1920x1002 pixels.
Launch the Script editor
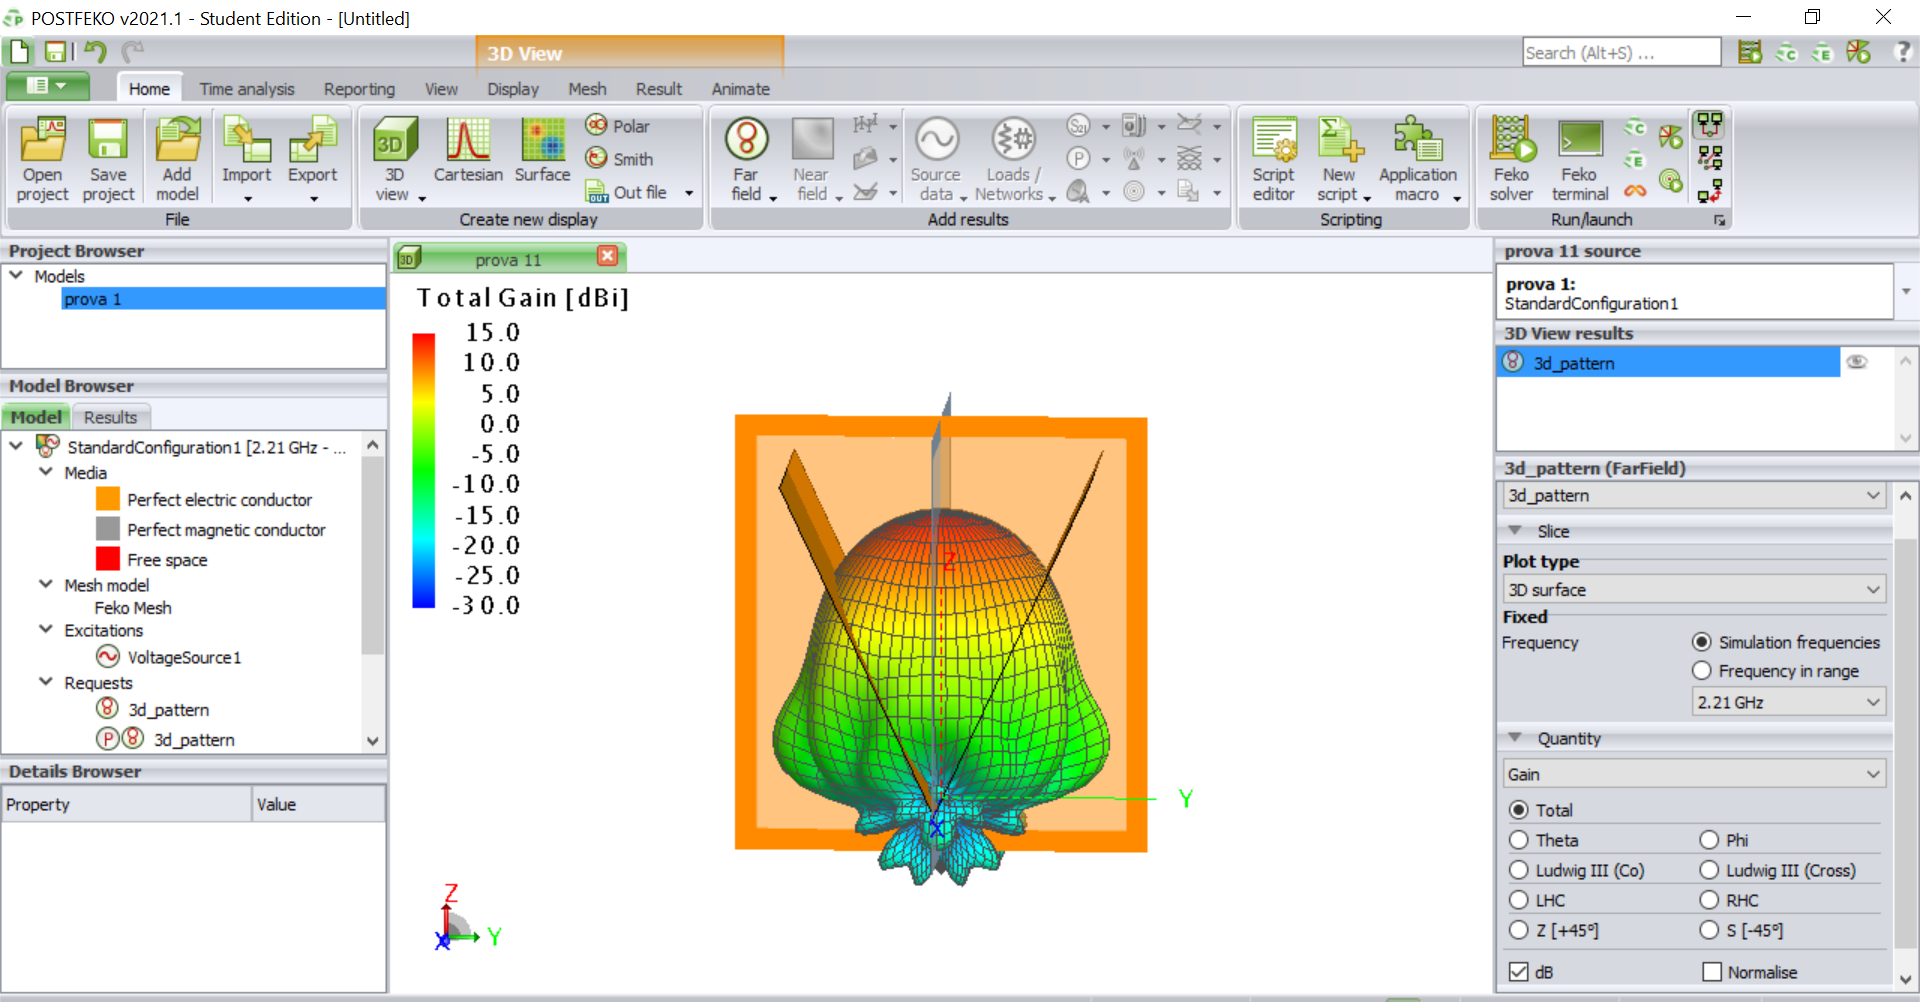pyautogui.click(x=1273, y=159)
